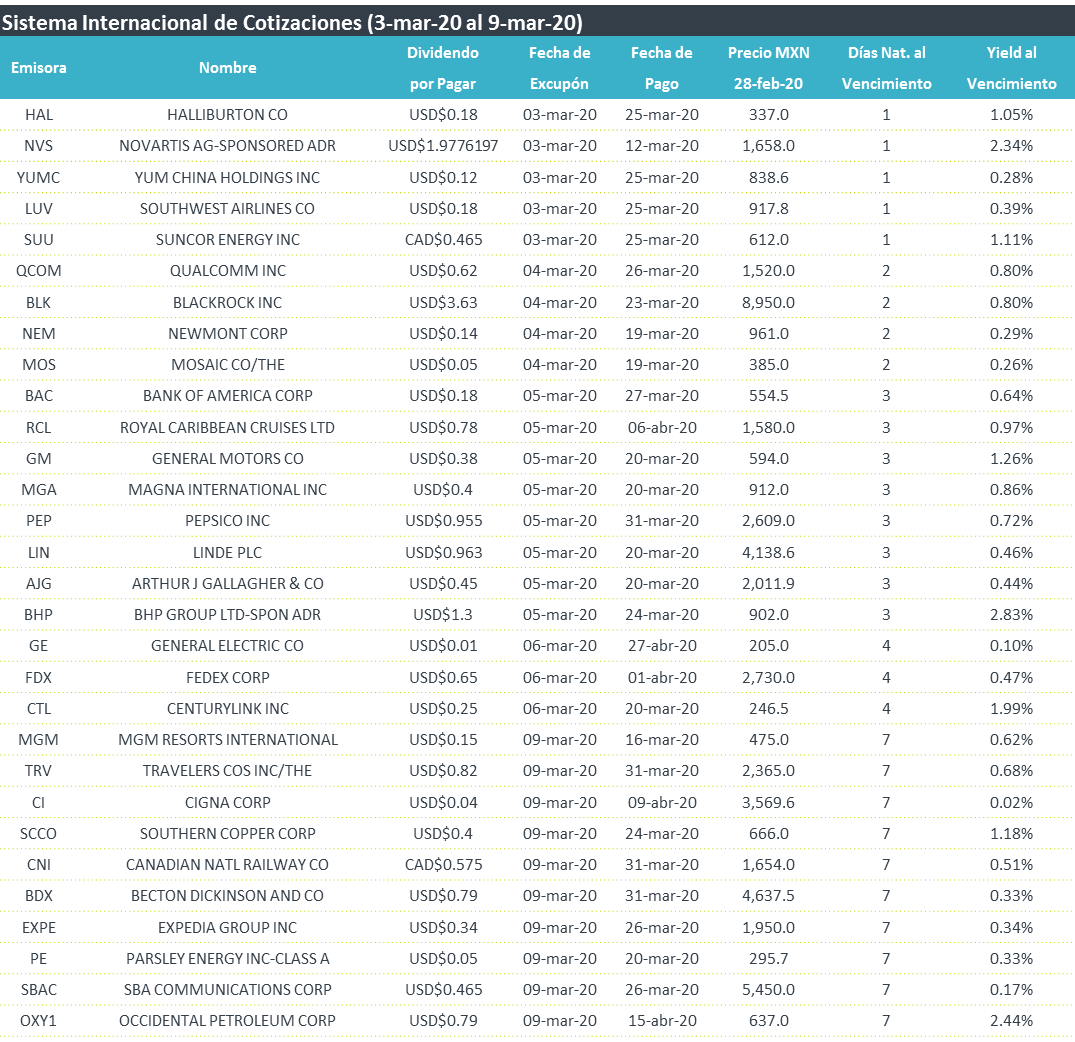Click the 'Días Nat. al Vencimiento' header
The image size is (1075, 1042).
pos(886,68)
